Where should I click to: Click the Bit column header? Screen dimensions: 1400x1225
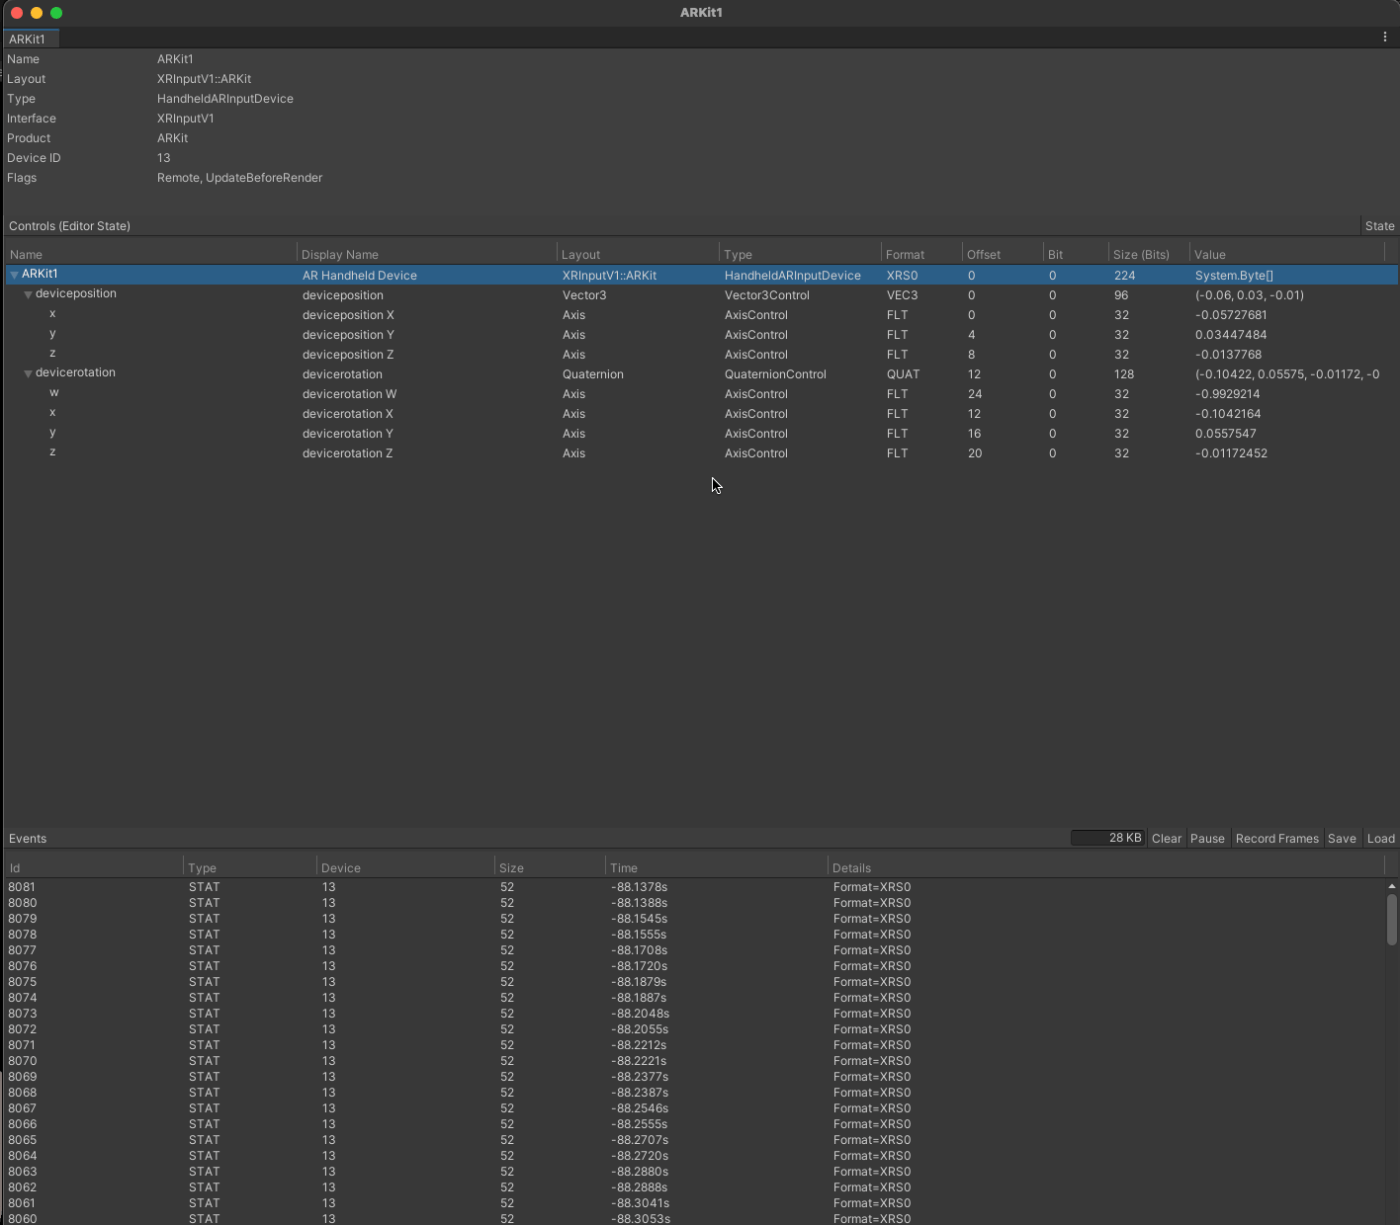[x=1075, y=254]
